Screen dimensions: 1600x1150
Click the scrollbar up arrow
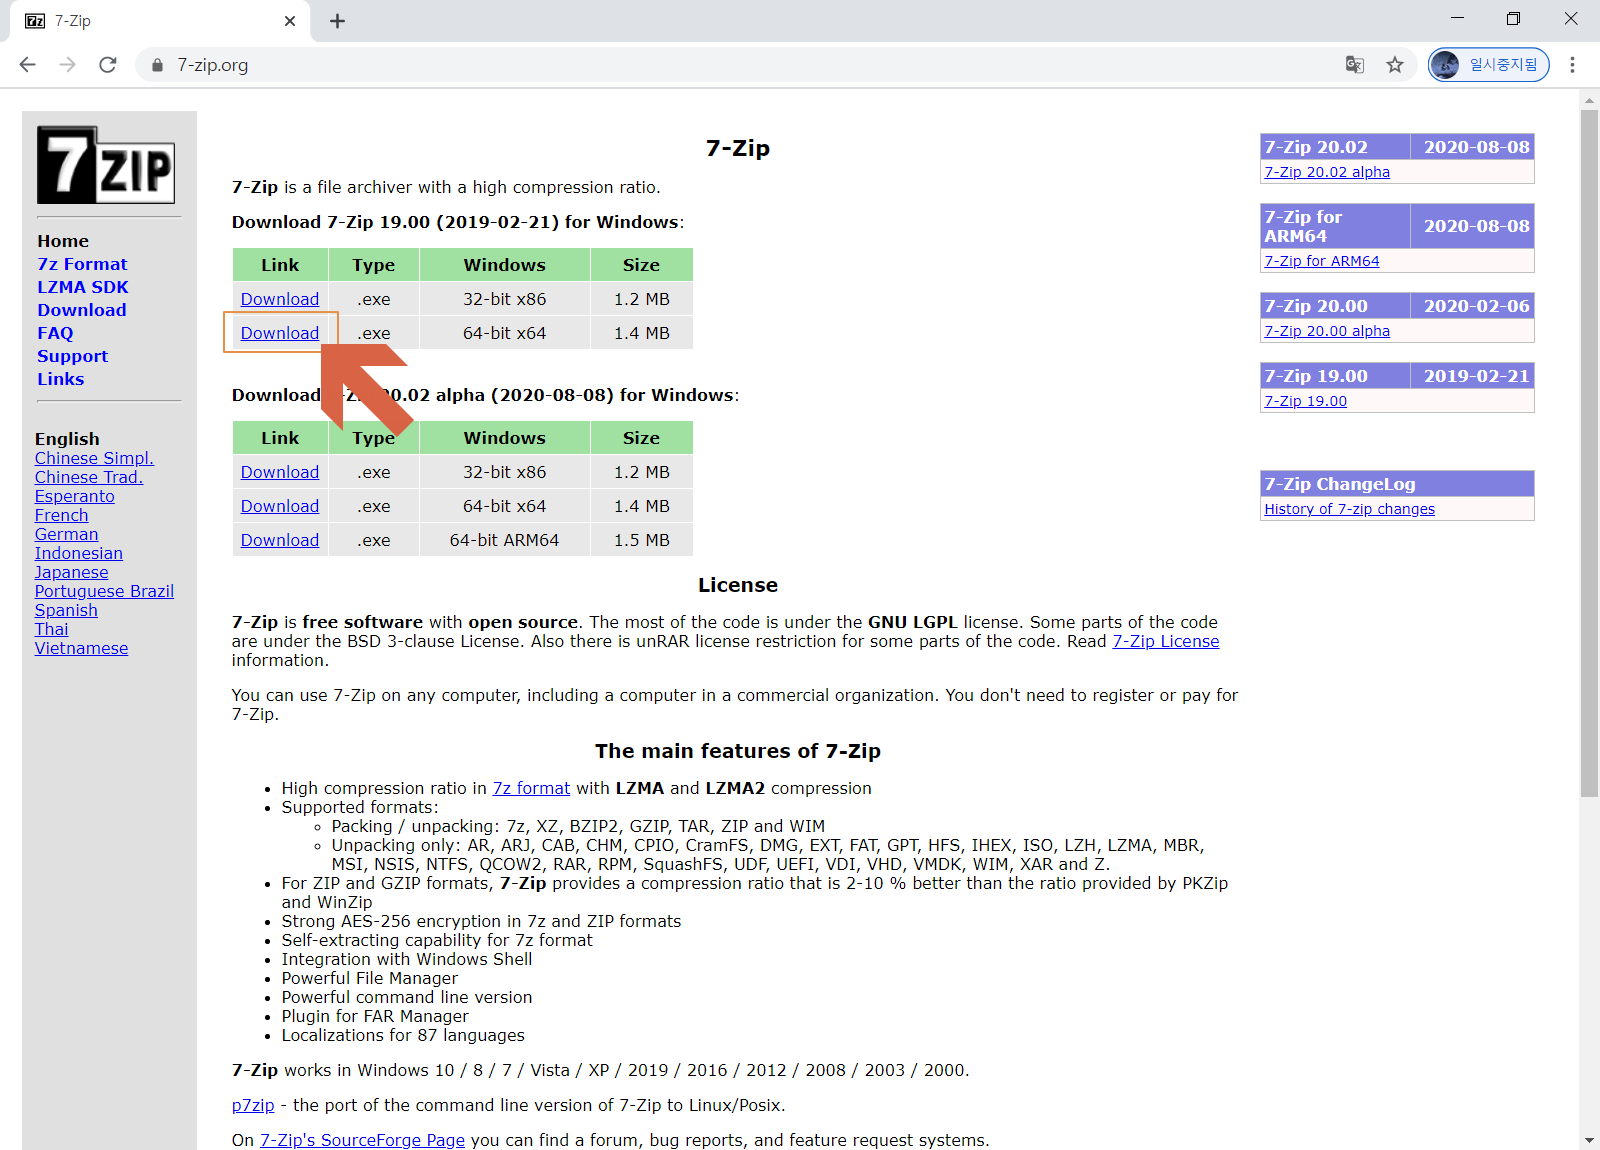coord(1589,100)
